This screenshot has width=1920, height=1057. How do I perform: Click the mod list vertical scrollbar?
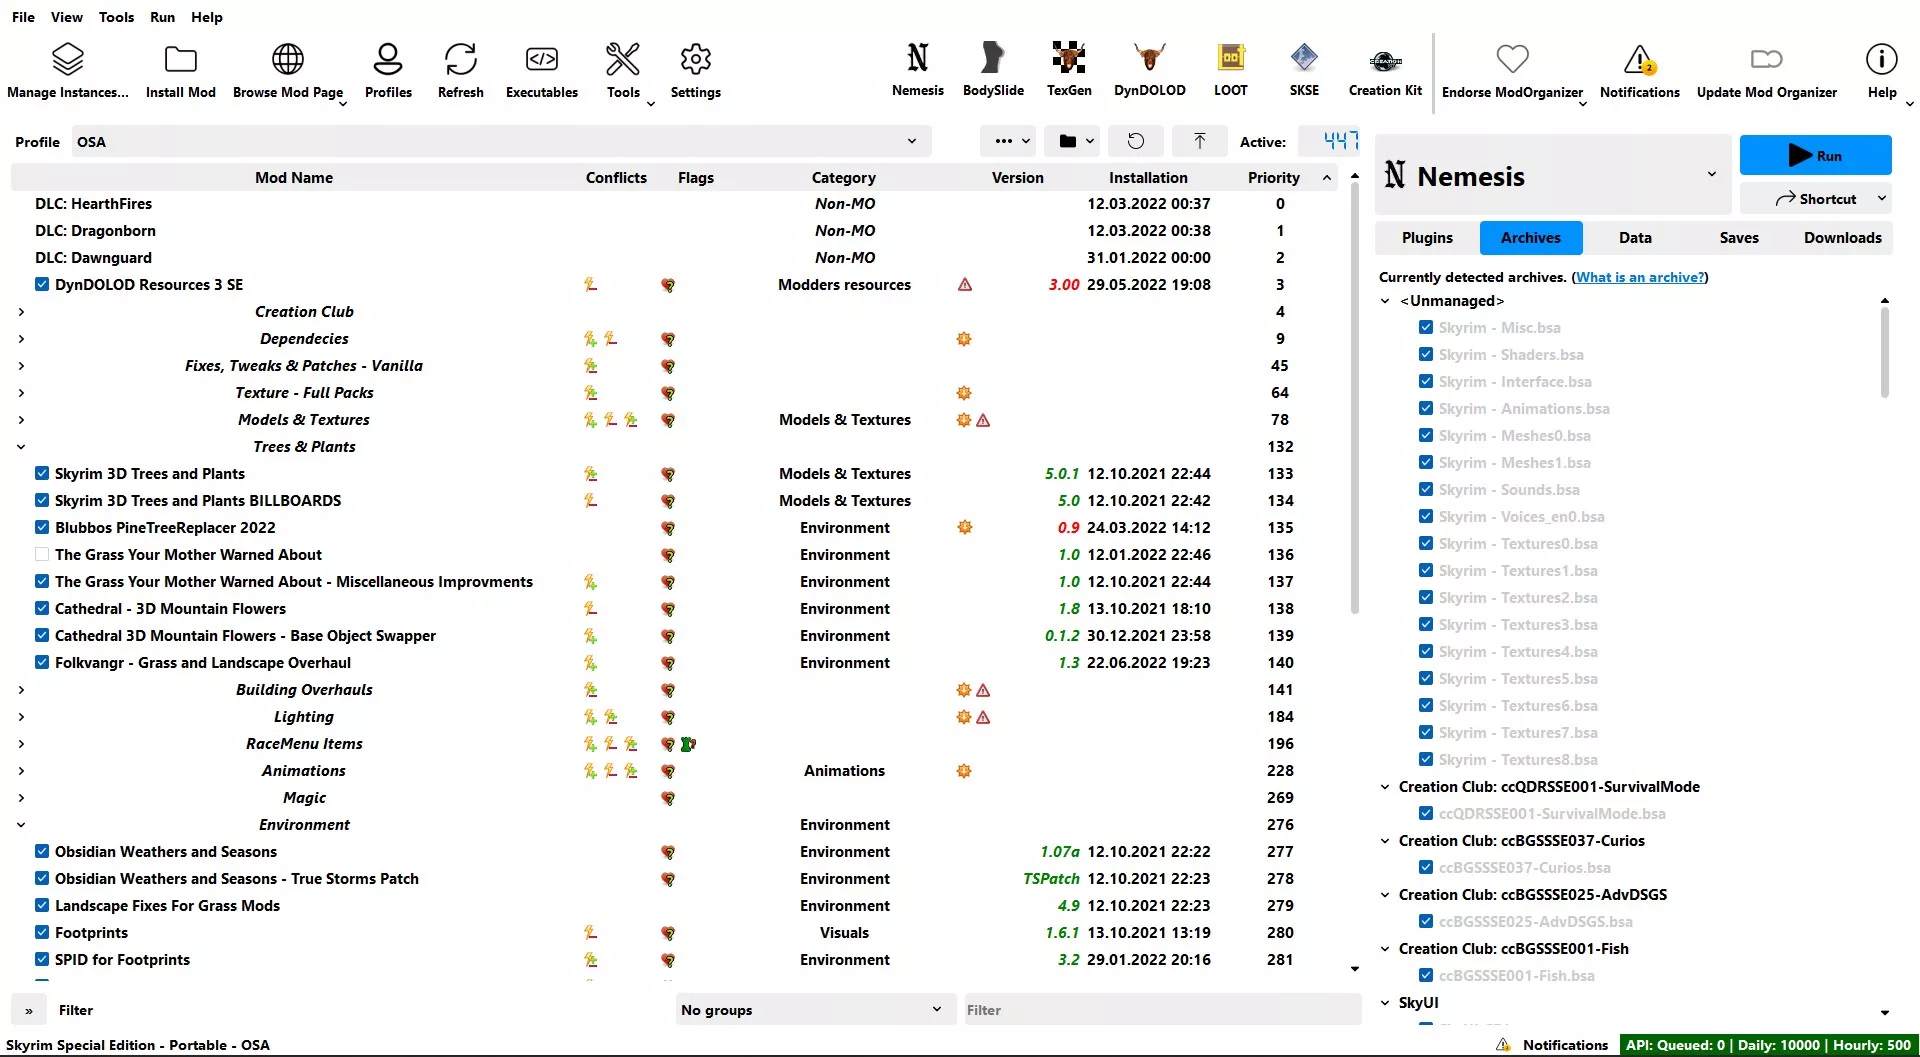[1355, 400]
